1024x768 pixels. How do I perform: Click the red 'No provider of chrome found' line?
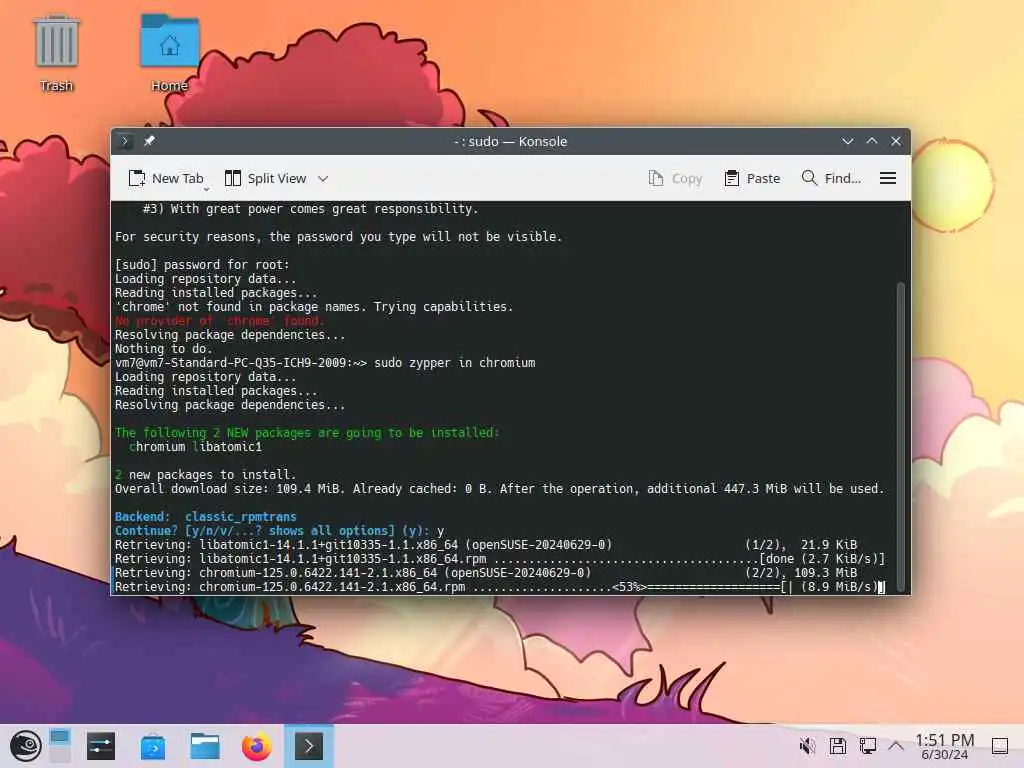click(219, 321)
